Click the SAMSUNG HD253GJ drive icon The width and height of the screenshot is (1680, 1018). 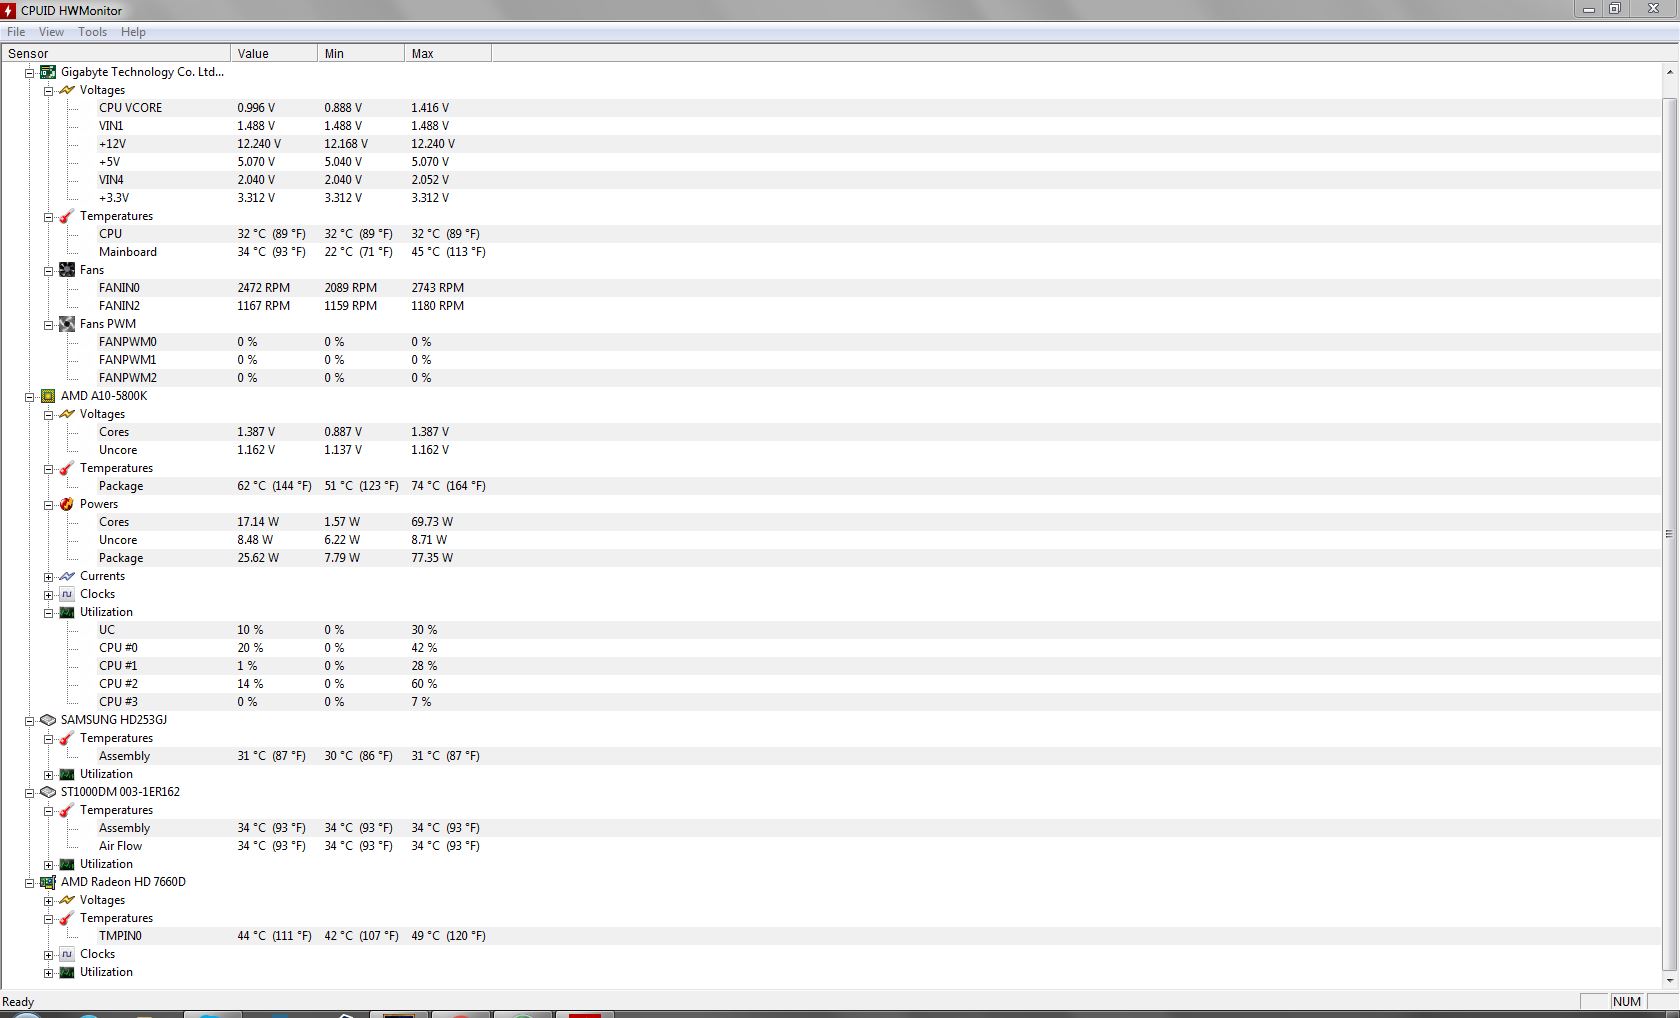[x=48, y=720]
